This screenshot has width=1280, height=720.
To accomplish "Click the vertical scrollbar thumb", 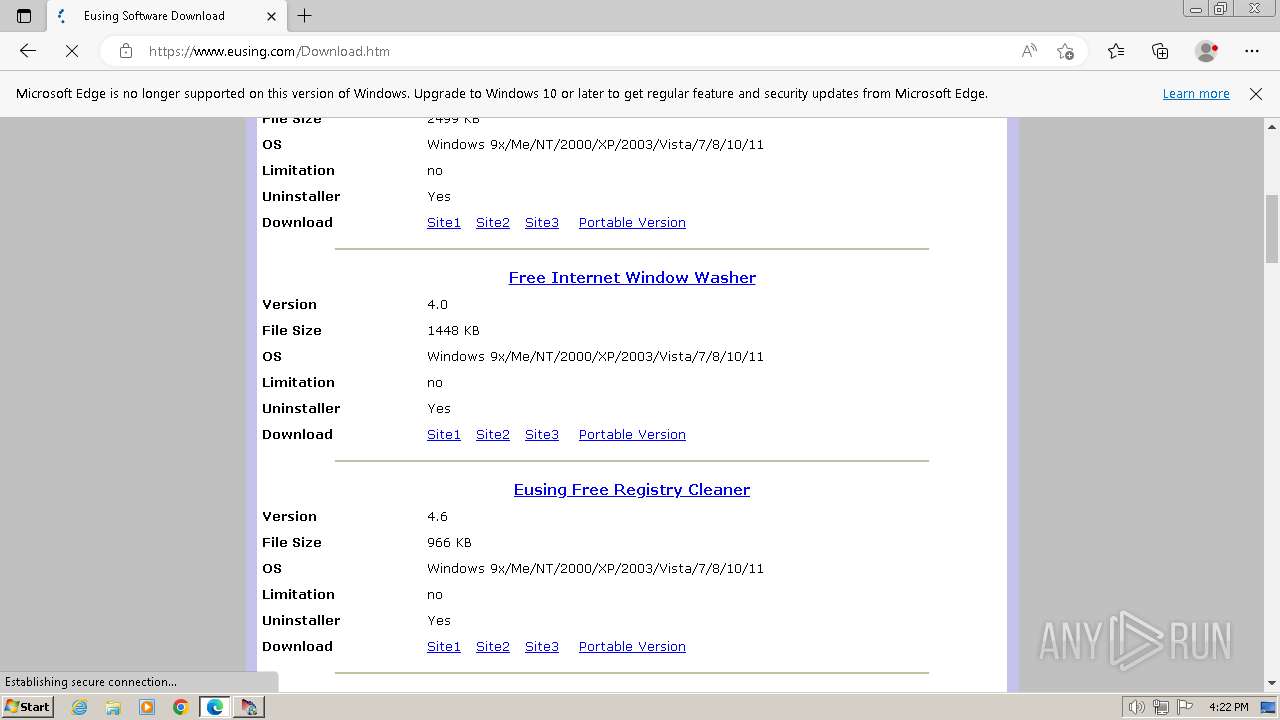I will (1272, 228).
